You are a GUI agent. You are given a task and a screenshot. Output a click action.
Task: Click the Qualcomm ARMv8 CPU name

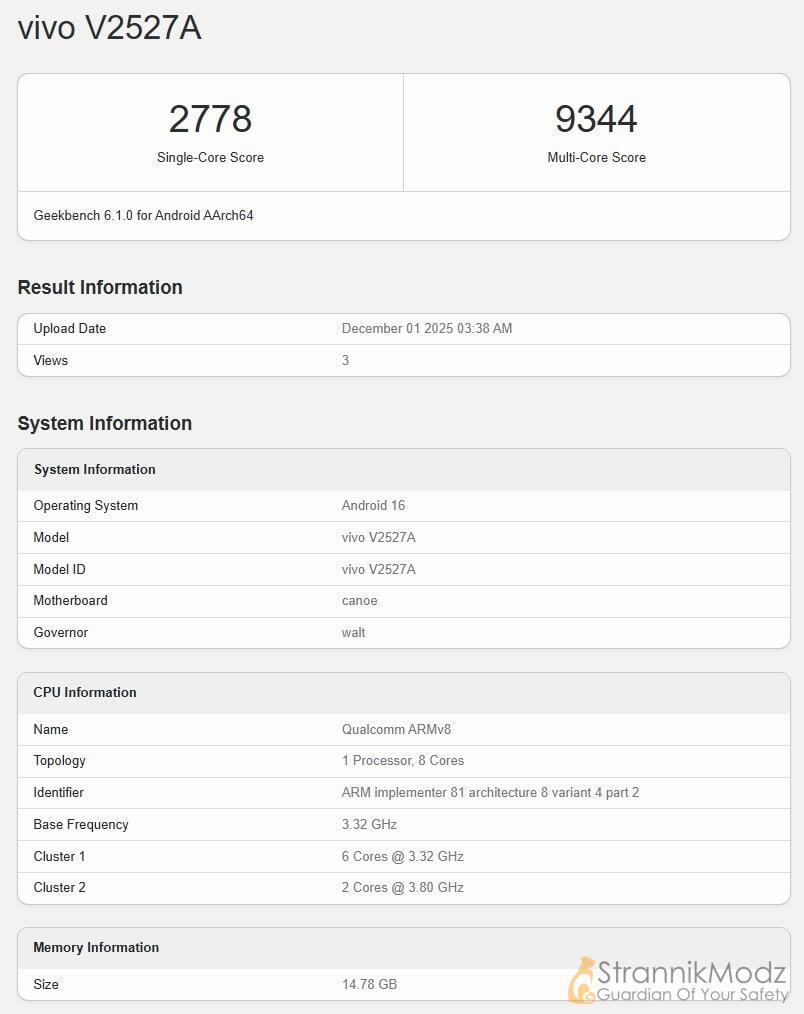(x=396, y=729)
